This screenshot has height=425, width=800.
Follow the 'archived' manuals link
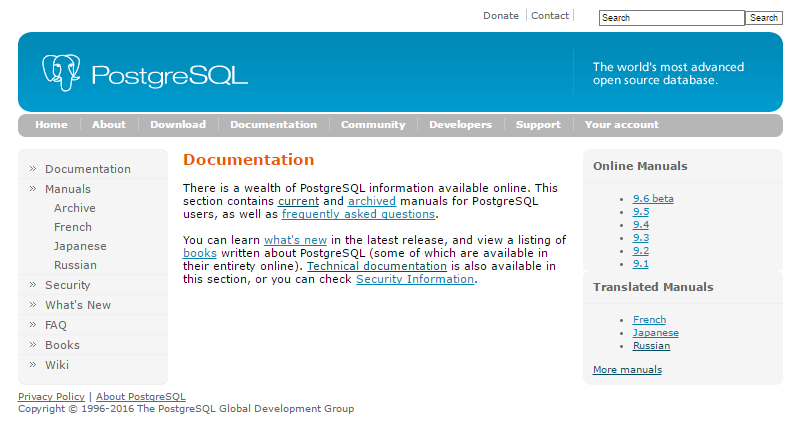pos(372,201)
